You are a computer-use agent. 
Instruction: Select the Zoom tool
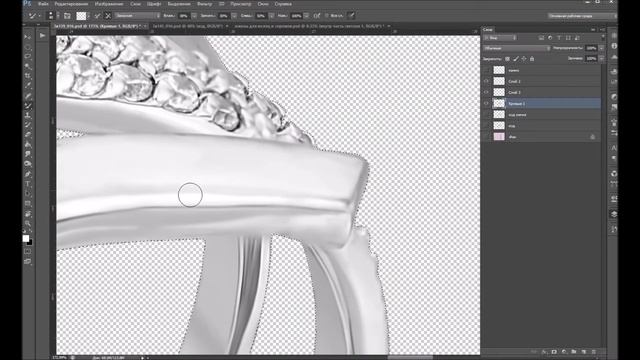[28, 223]
